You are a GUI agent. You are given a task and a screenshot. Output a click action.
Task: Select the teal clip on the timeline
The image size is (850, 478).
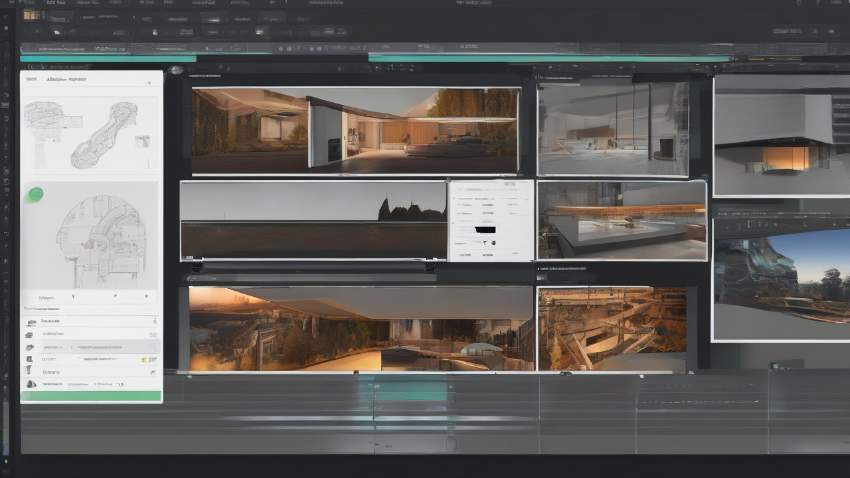pos(411,391)
